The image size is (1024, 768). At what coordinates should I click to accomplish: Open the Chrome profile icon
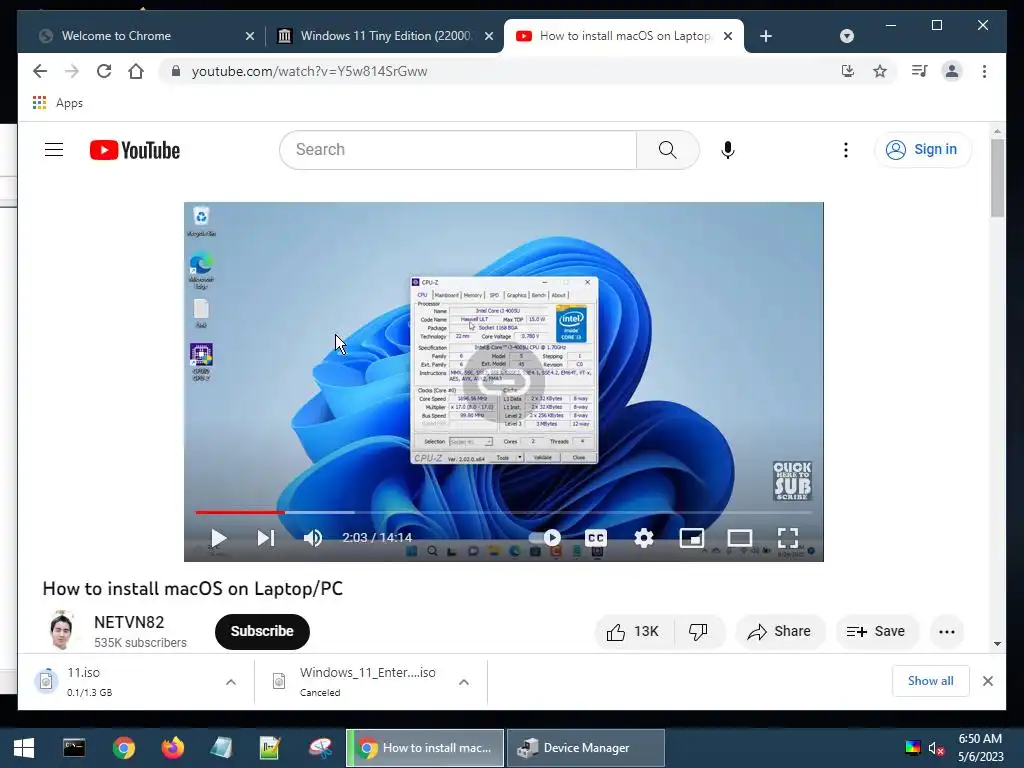tap(952, 71)
